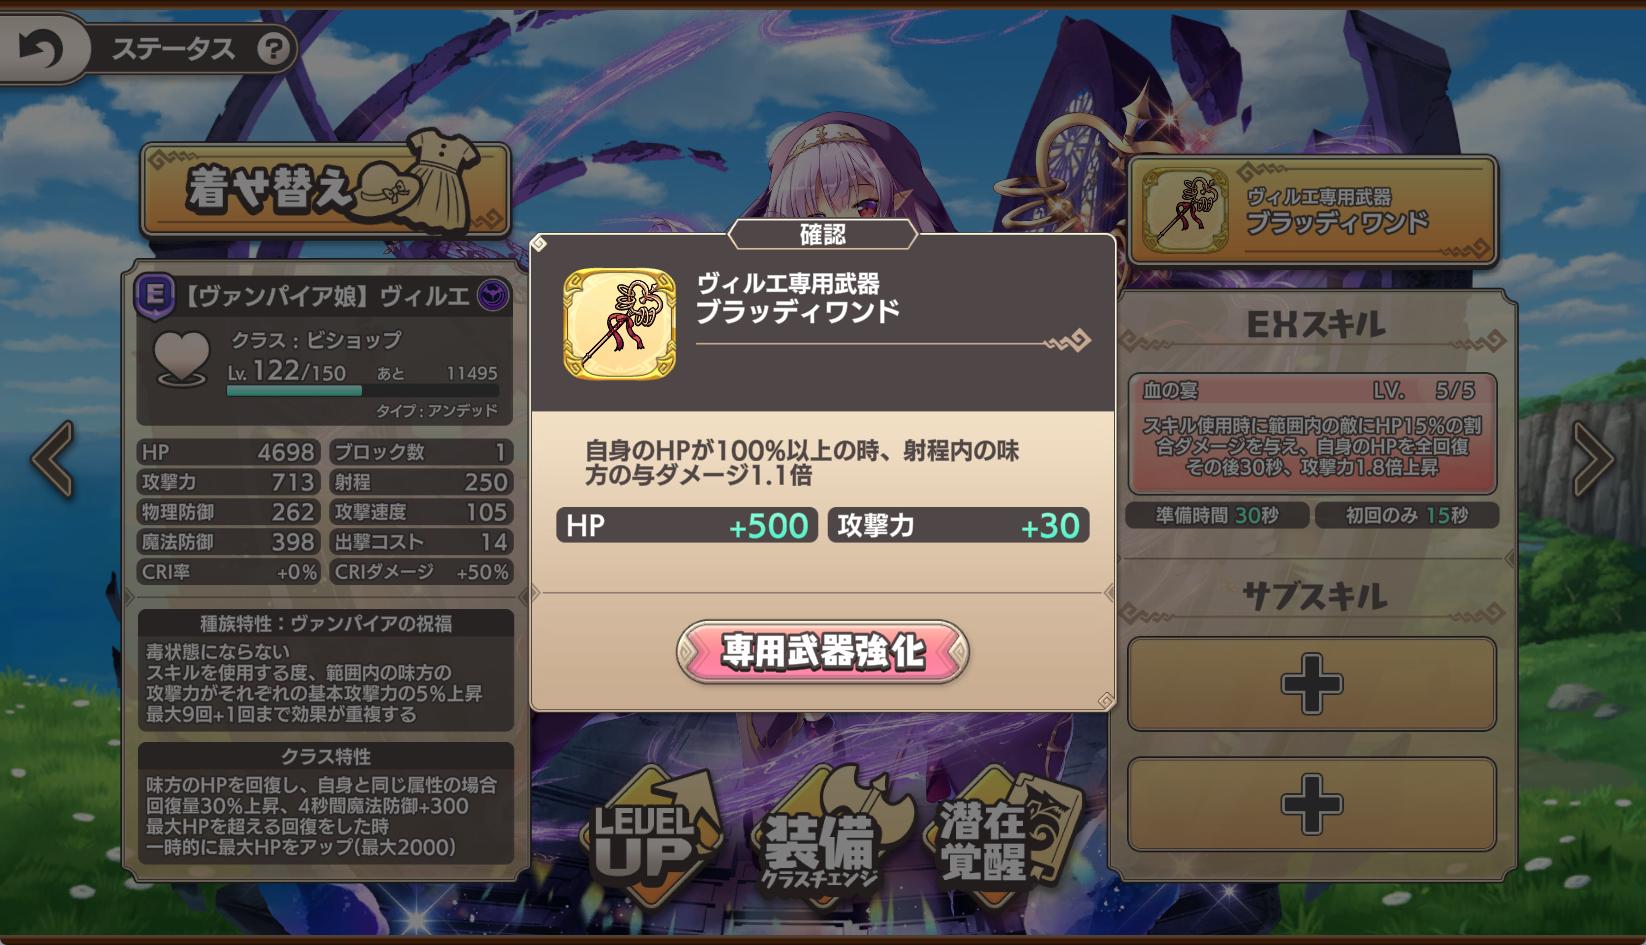Click the heart favorite icon
Viewport: 1646px width, 945px height.
[x=182, y=358]
